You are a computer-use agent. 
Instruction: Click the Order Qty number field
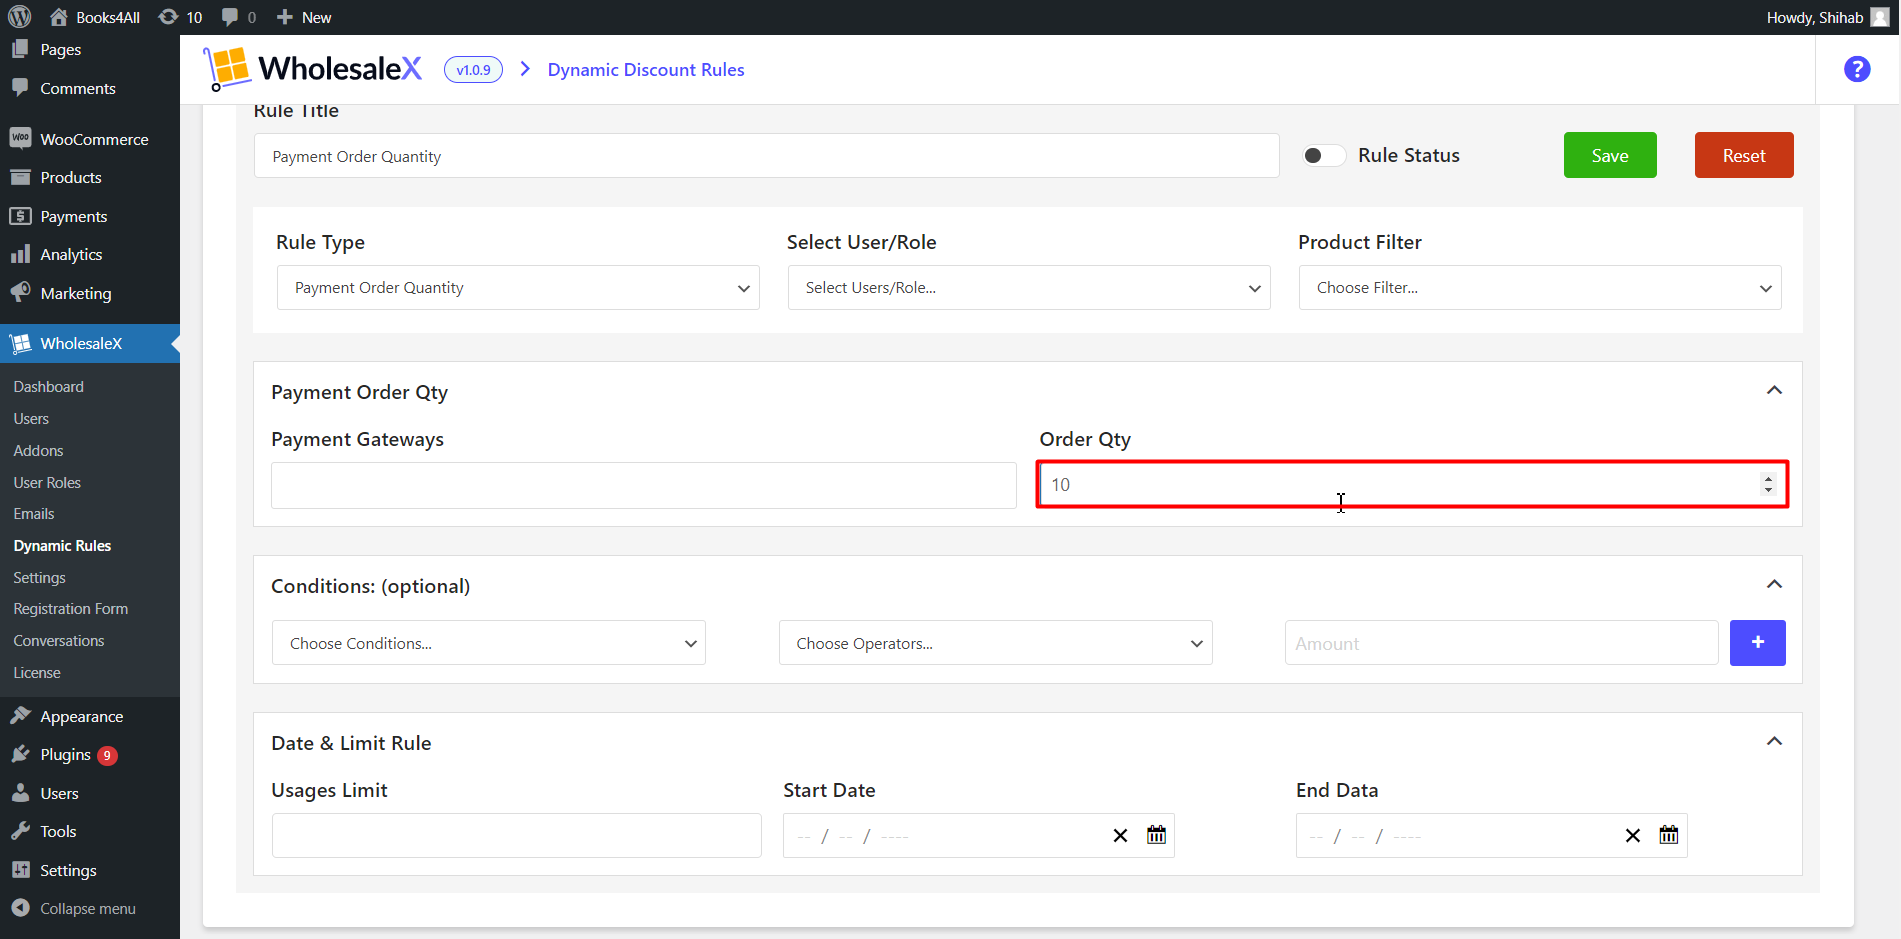1412,485
